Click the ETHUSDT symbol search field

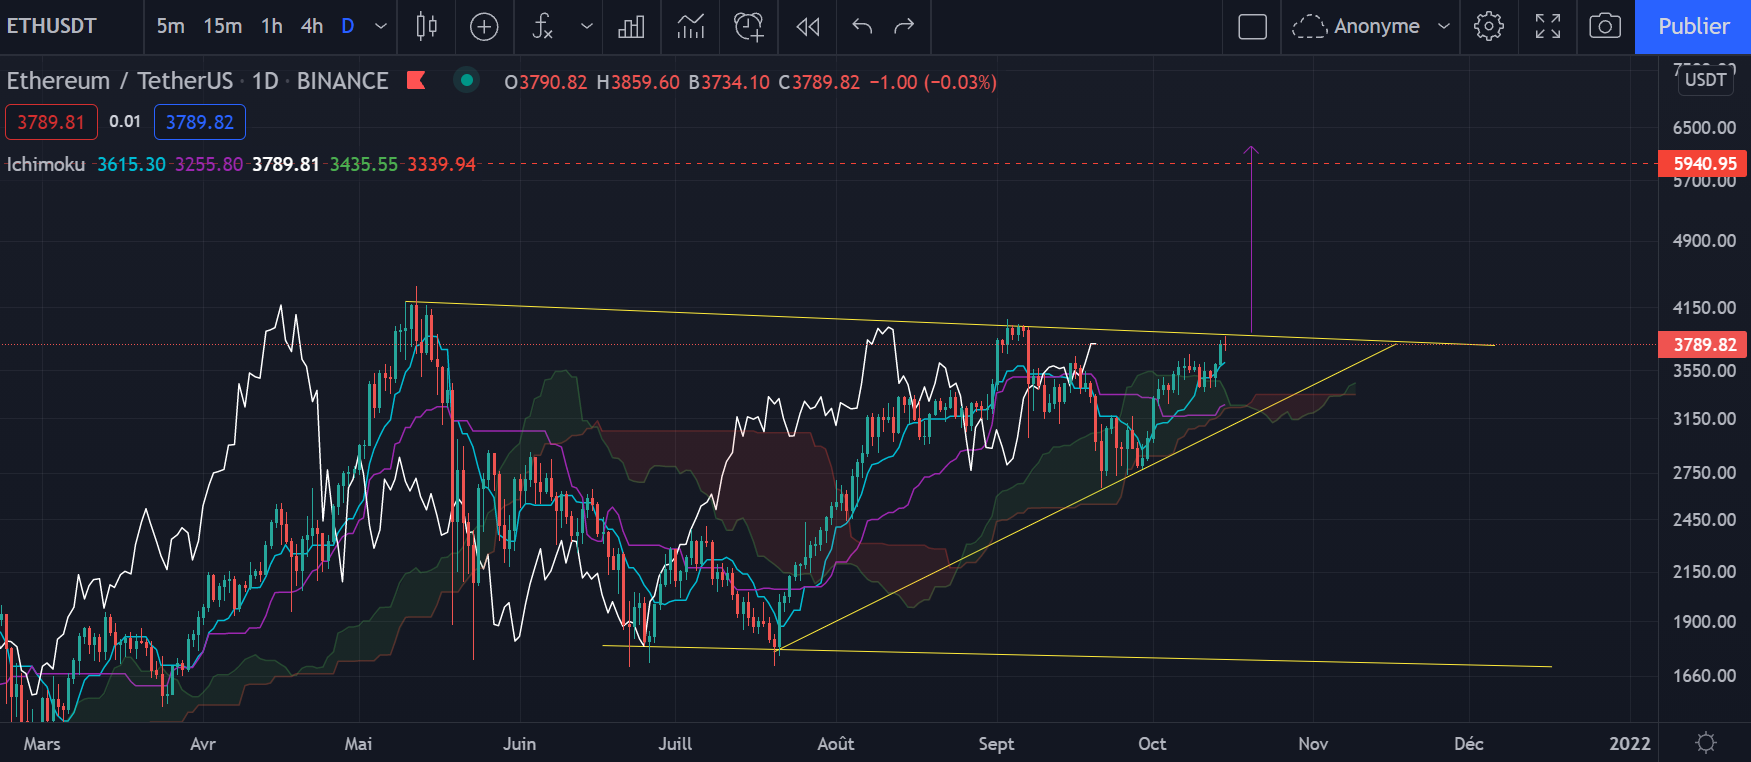tap(52, 27)
